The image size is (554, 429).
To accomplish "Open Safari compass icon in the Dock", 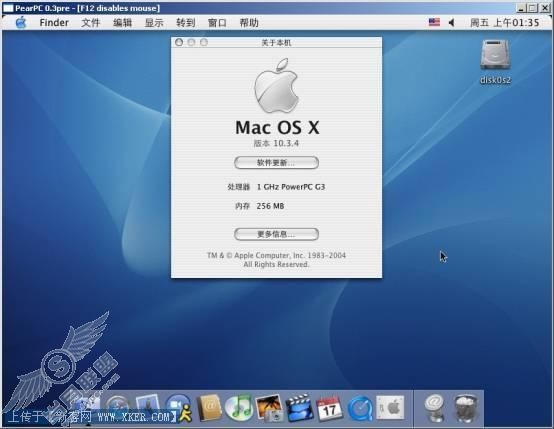I will 118,407.
